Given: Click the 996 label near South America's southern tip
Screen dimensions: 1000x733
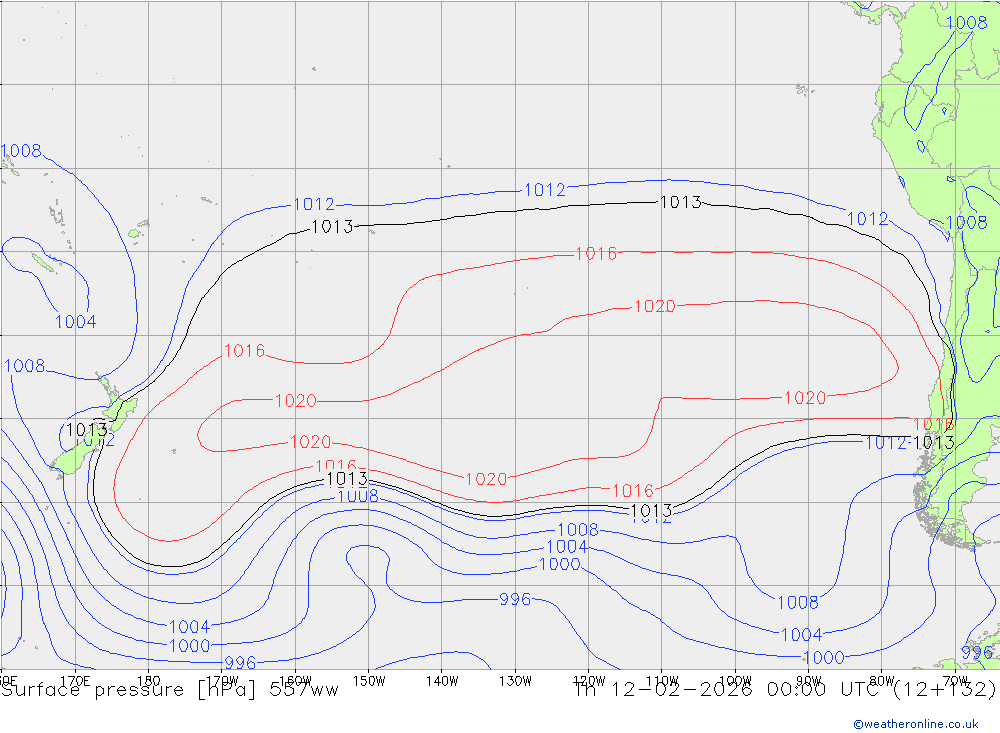Looking at the screenshot, I should pos(977,652).
